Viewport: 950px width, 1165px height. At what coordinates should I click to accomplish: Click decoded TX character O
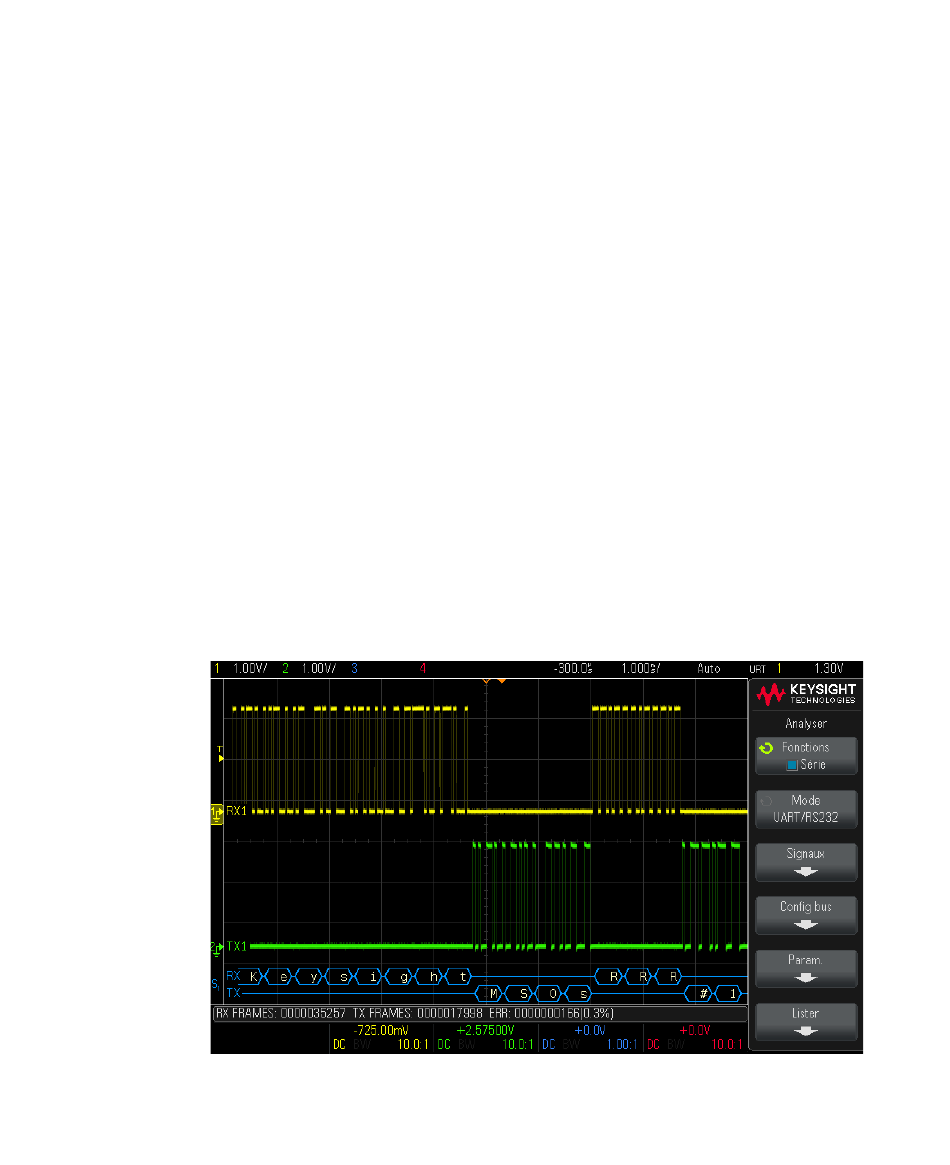coord(553,993)
